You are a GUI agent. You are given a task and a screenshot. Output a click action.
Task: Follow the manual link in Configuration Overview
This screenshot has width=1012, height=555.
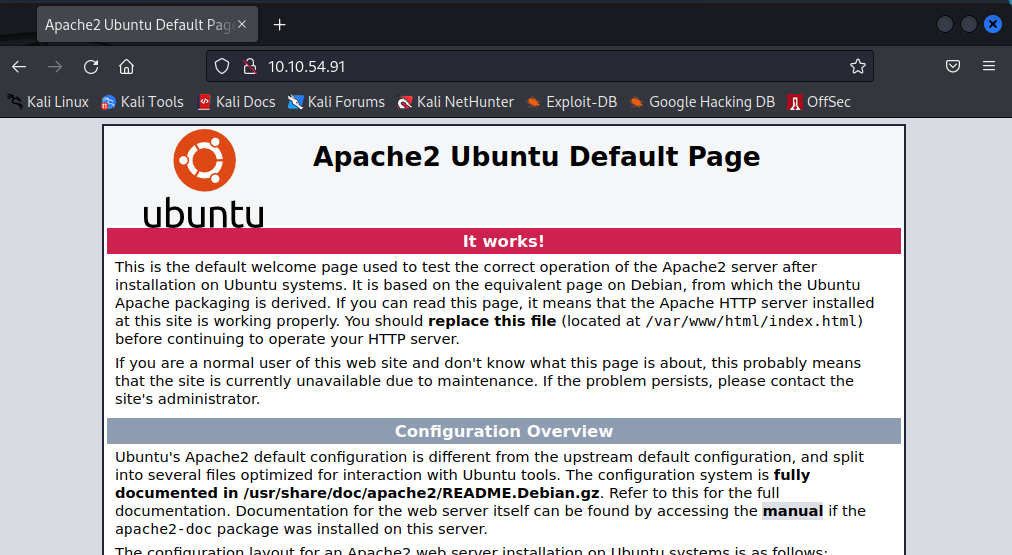[x=793, y=511]
